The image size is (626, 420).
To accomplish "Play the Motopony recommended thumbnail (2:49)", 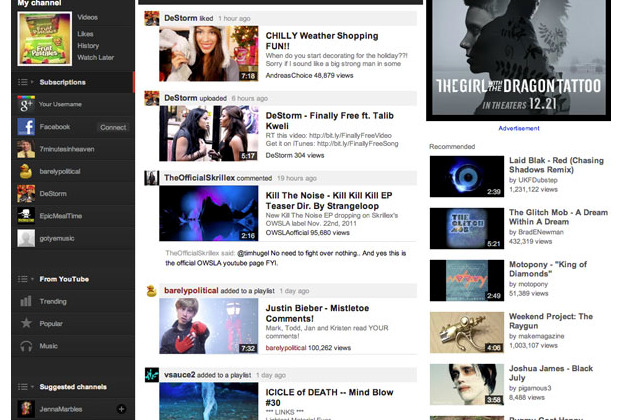I will 467,280.
